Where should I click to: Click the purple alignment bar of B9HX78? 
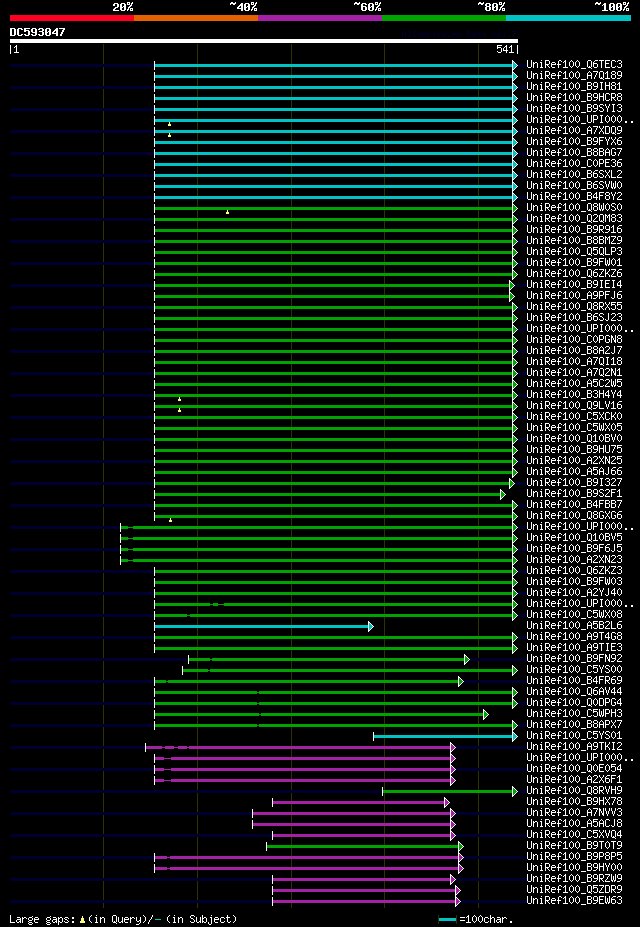point(361,802)
